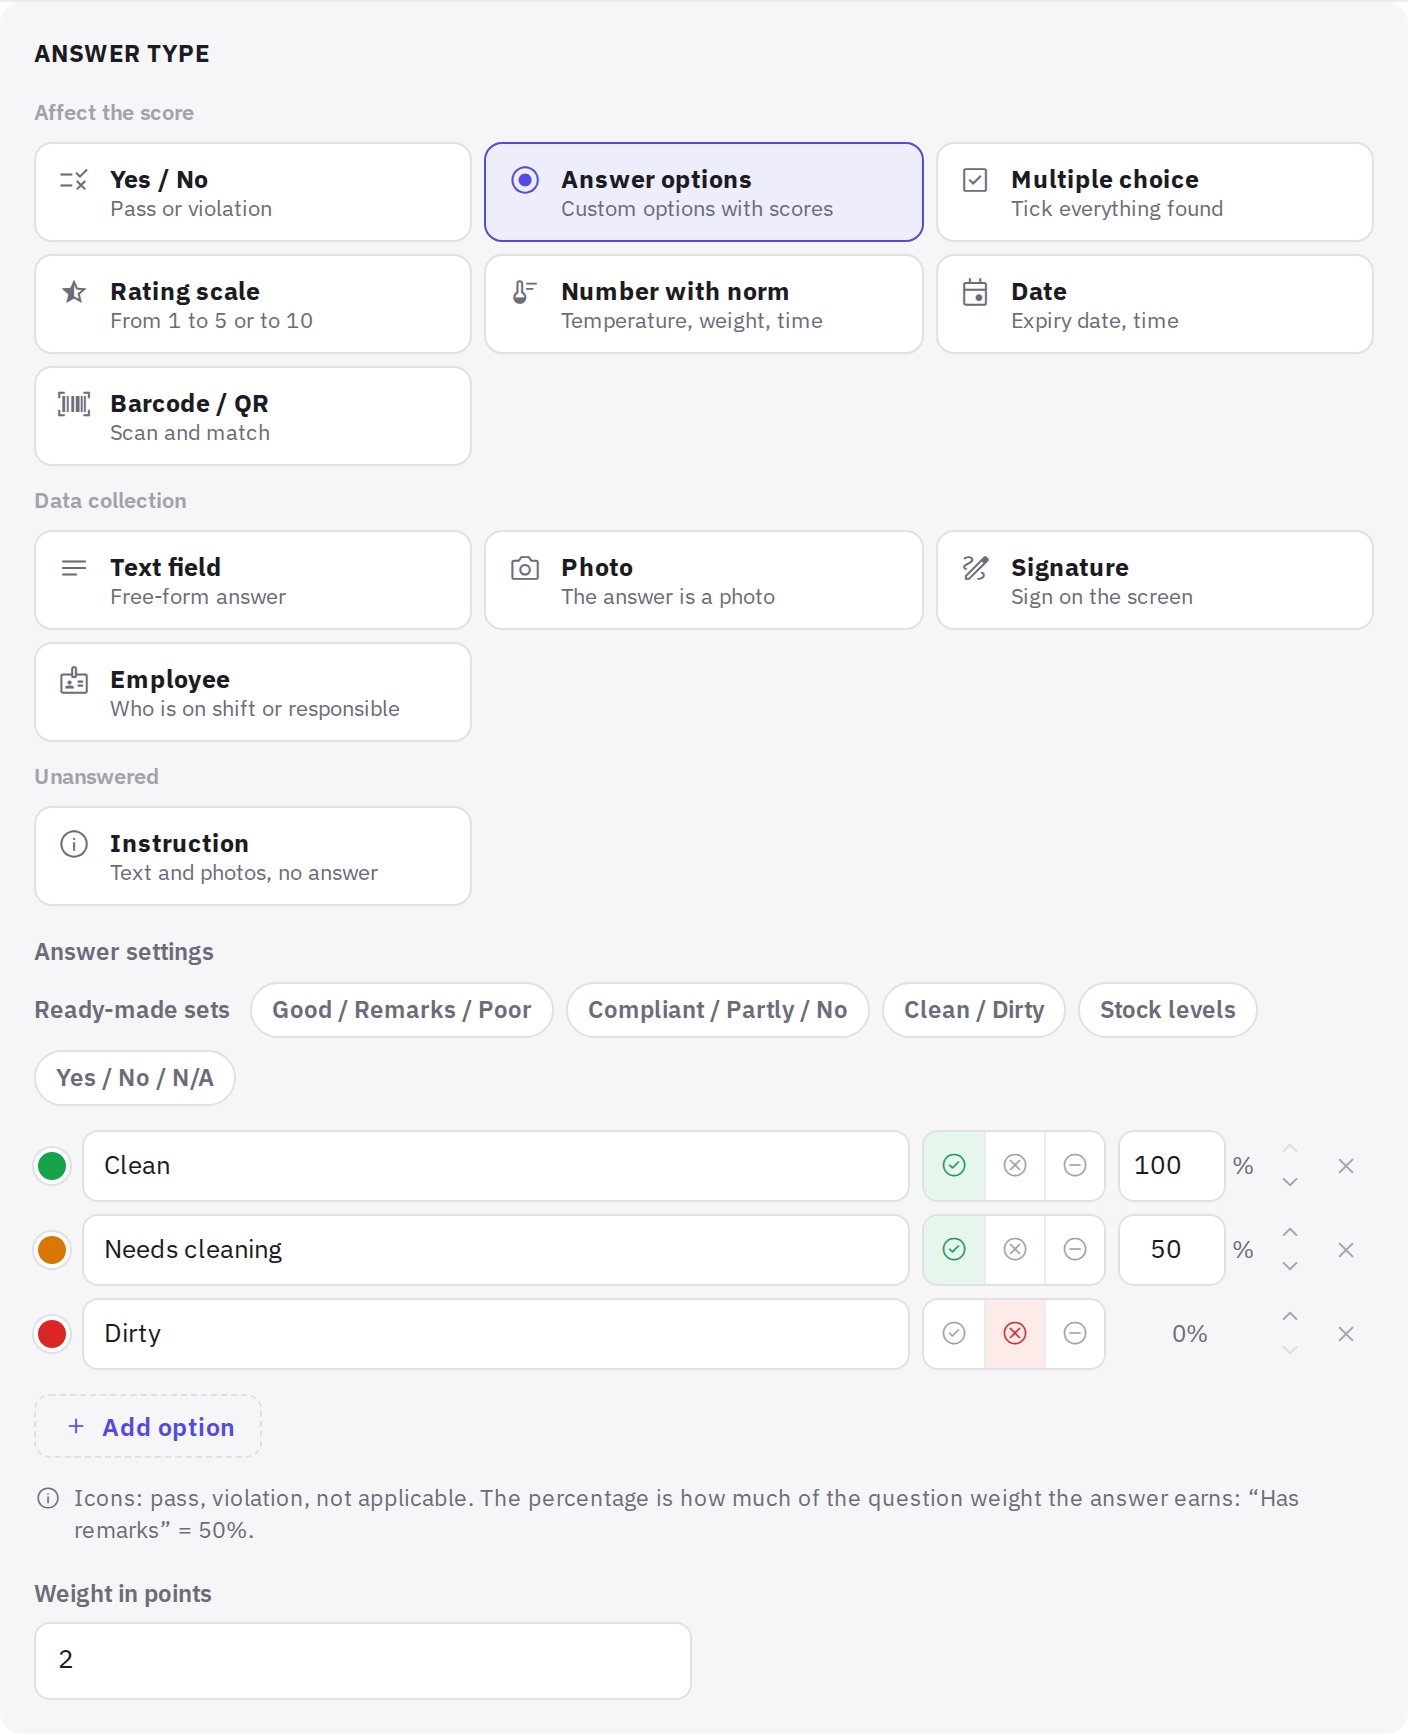Edit the Clean option name field
This screenshot has width=1408, height=1736.
click(x=496, y=1166)
